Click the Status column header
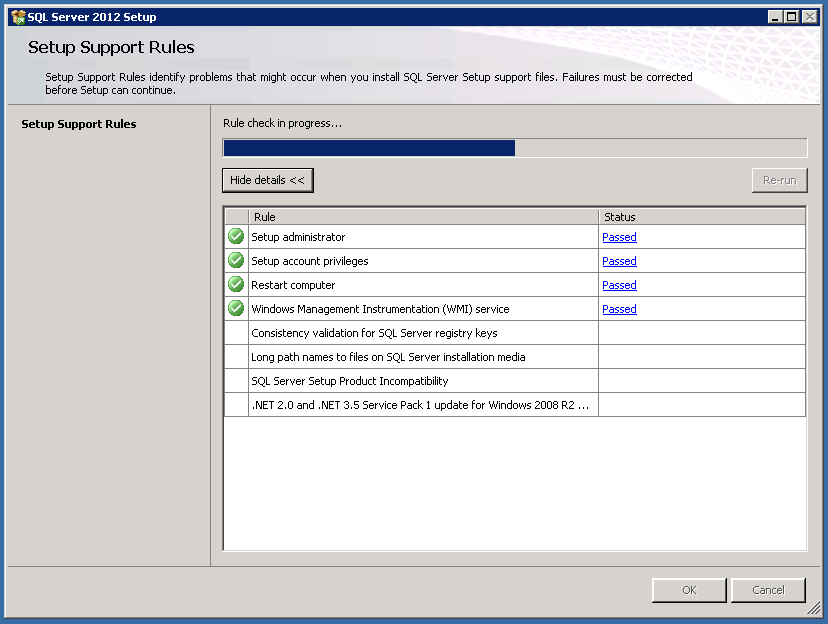This screenshot has width=828, height=624. 702,217
